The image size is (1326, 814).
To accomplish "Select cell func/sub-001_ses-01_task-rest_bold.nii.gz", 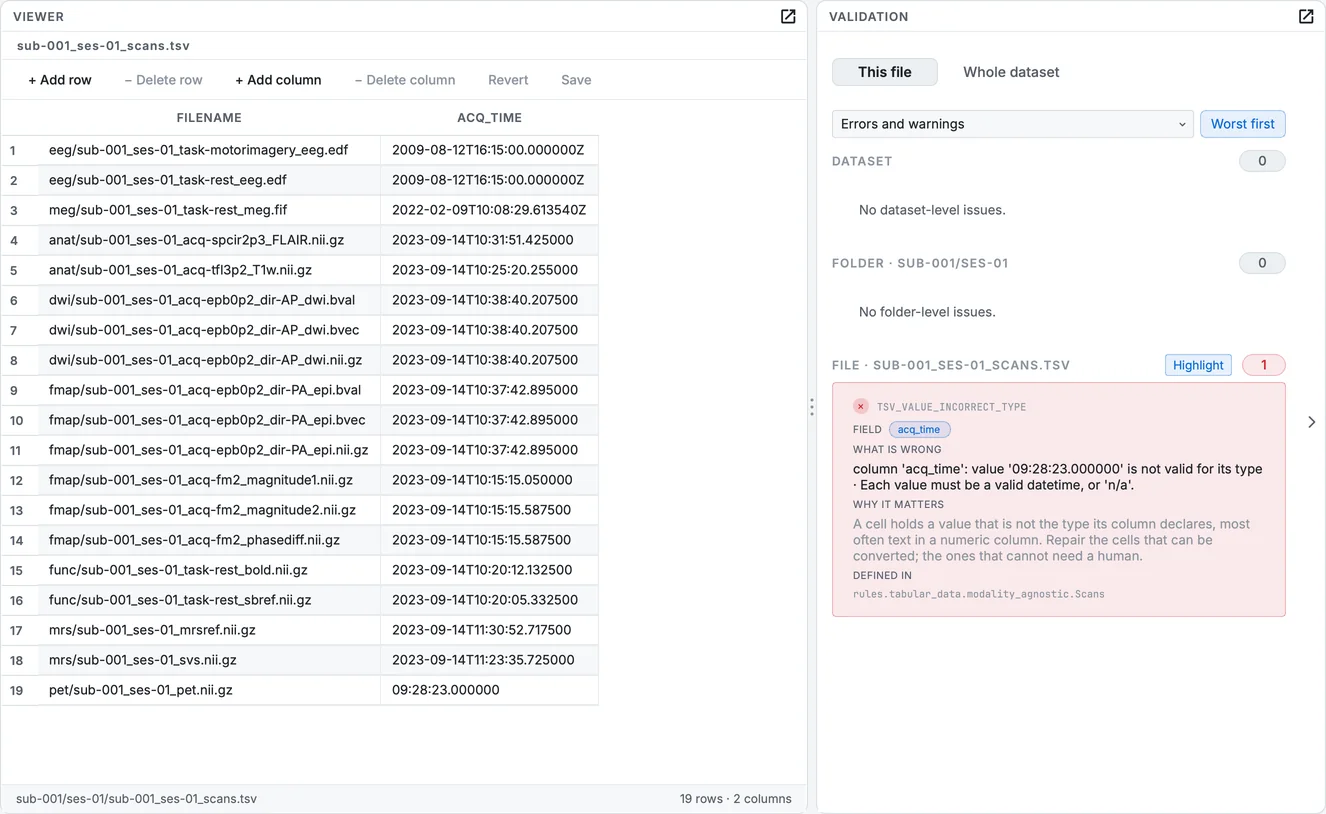I will [x=209, y=570].
